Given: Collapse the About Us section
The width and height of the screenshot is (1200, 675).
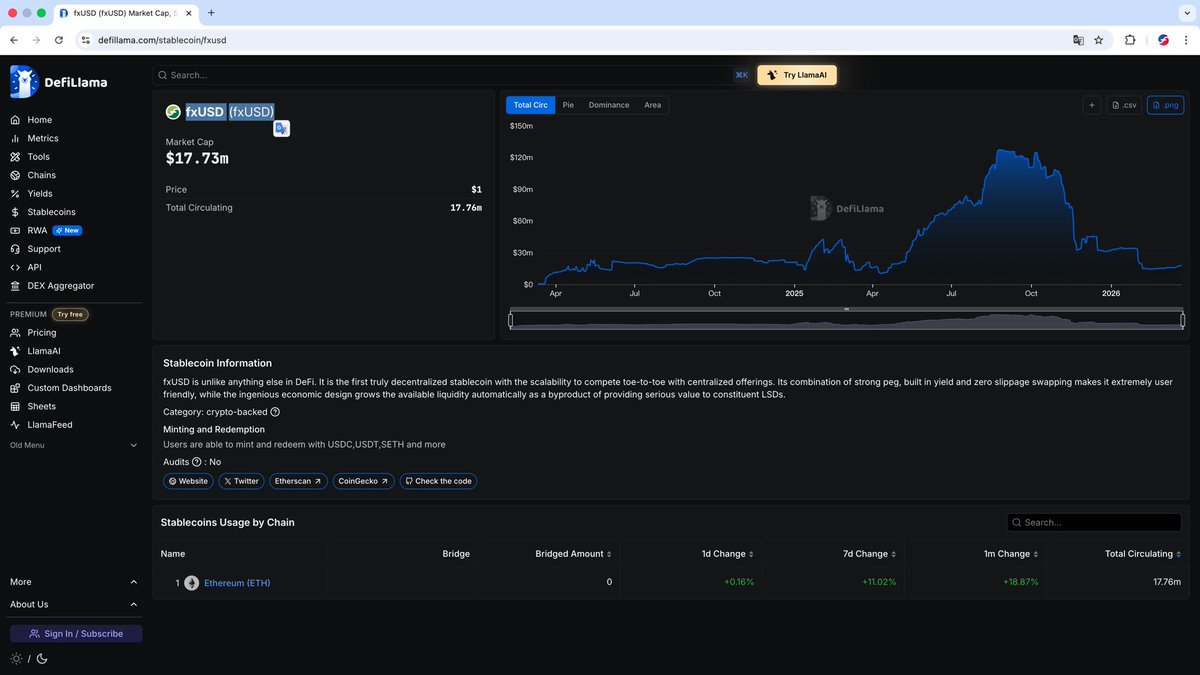Looking at the screenshot, I should click(x=74, y=604).
